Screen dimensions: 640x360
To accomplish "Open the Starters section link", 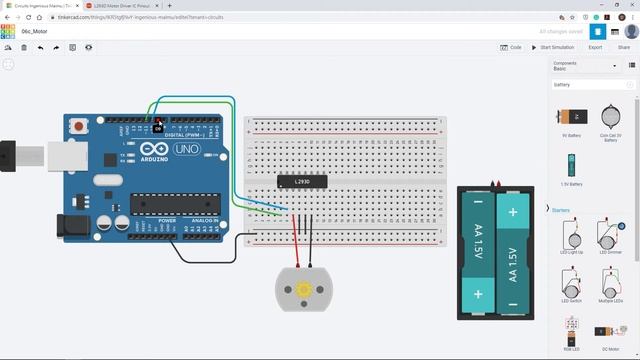I will point(561,210).
